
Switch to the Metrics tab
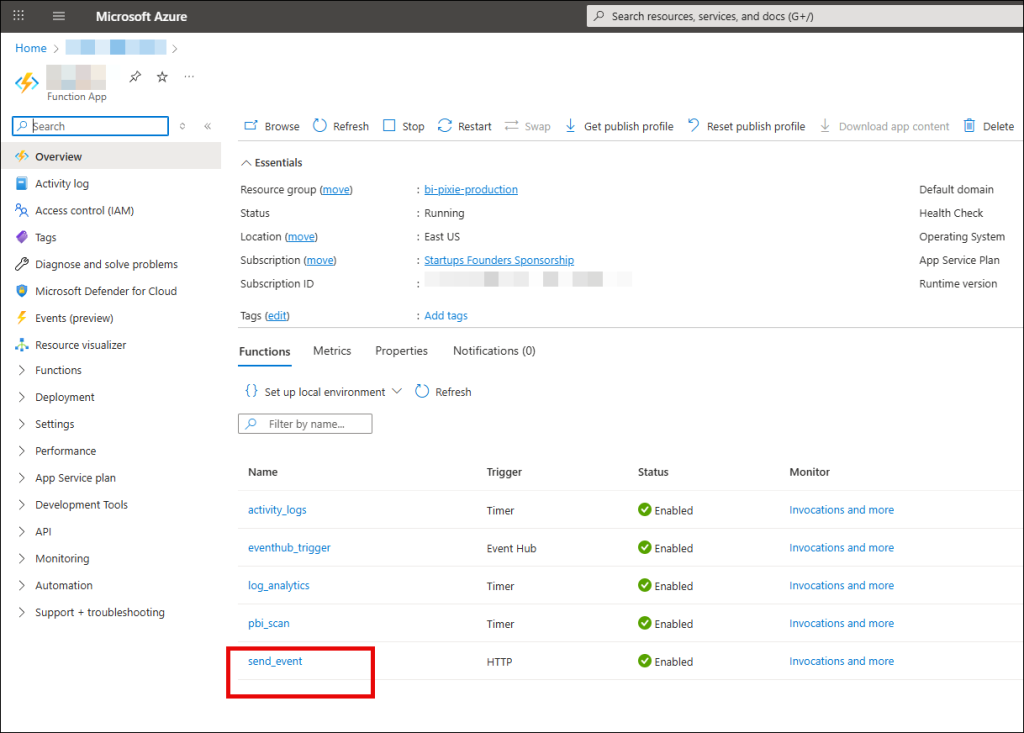point(332,351)
